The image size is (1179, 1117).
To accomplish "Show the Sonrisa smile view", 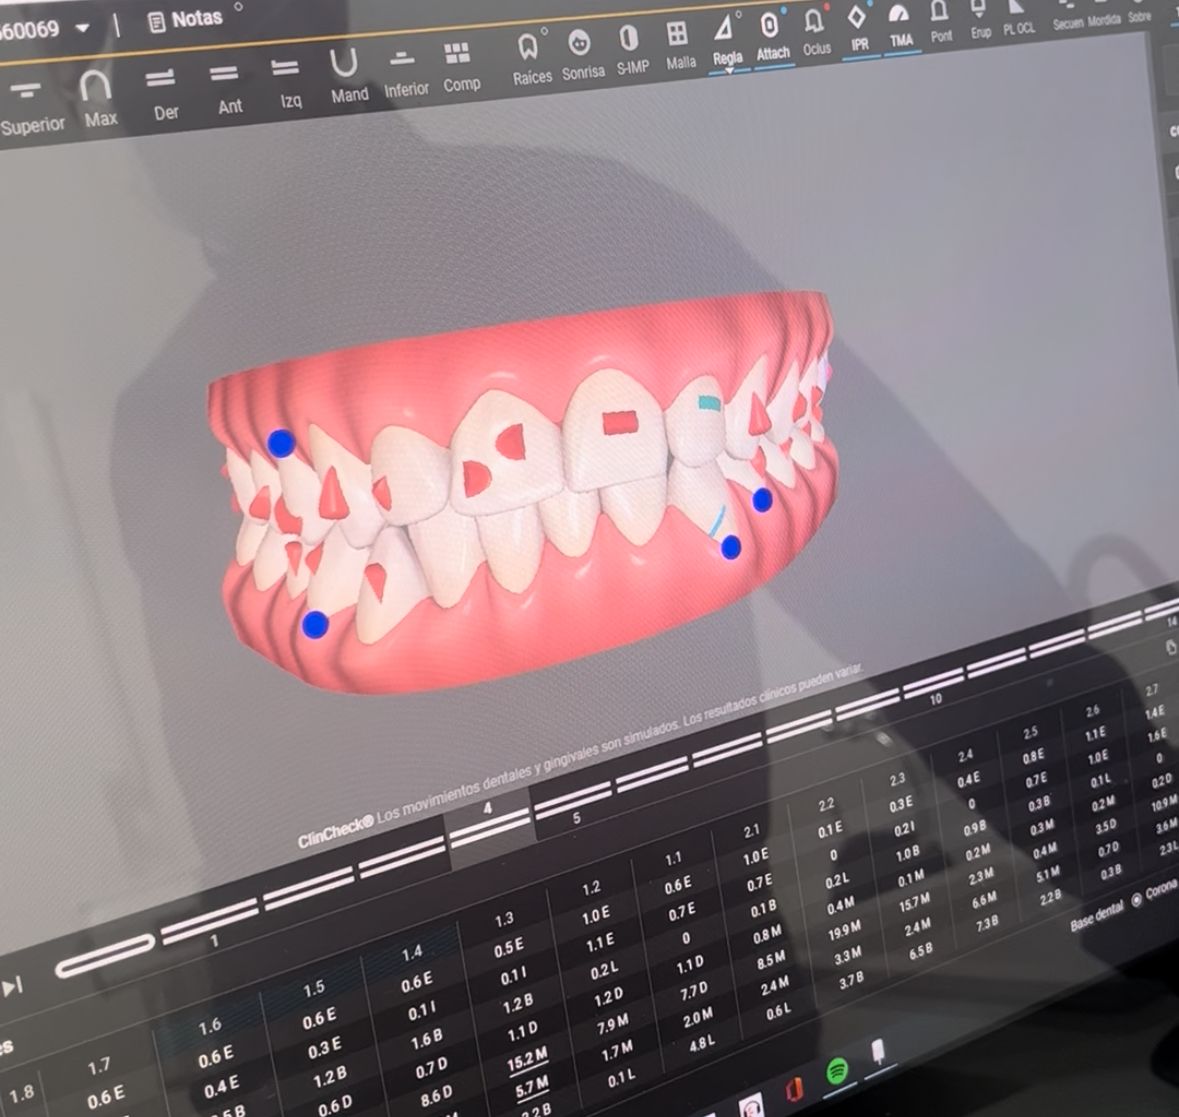I will click(x=580, y=55).
